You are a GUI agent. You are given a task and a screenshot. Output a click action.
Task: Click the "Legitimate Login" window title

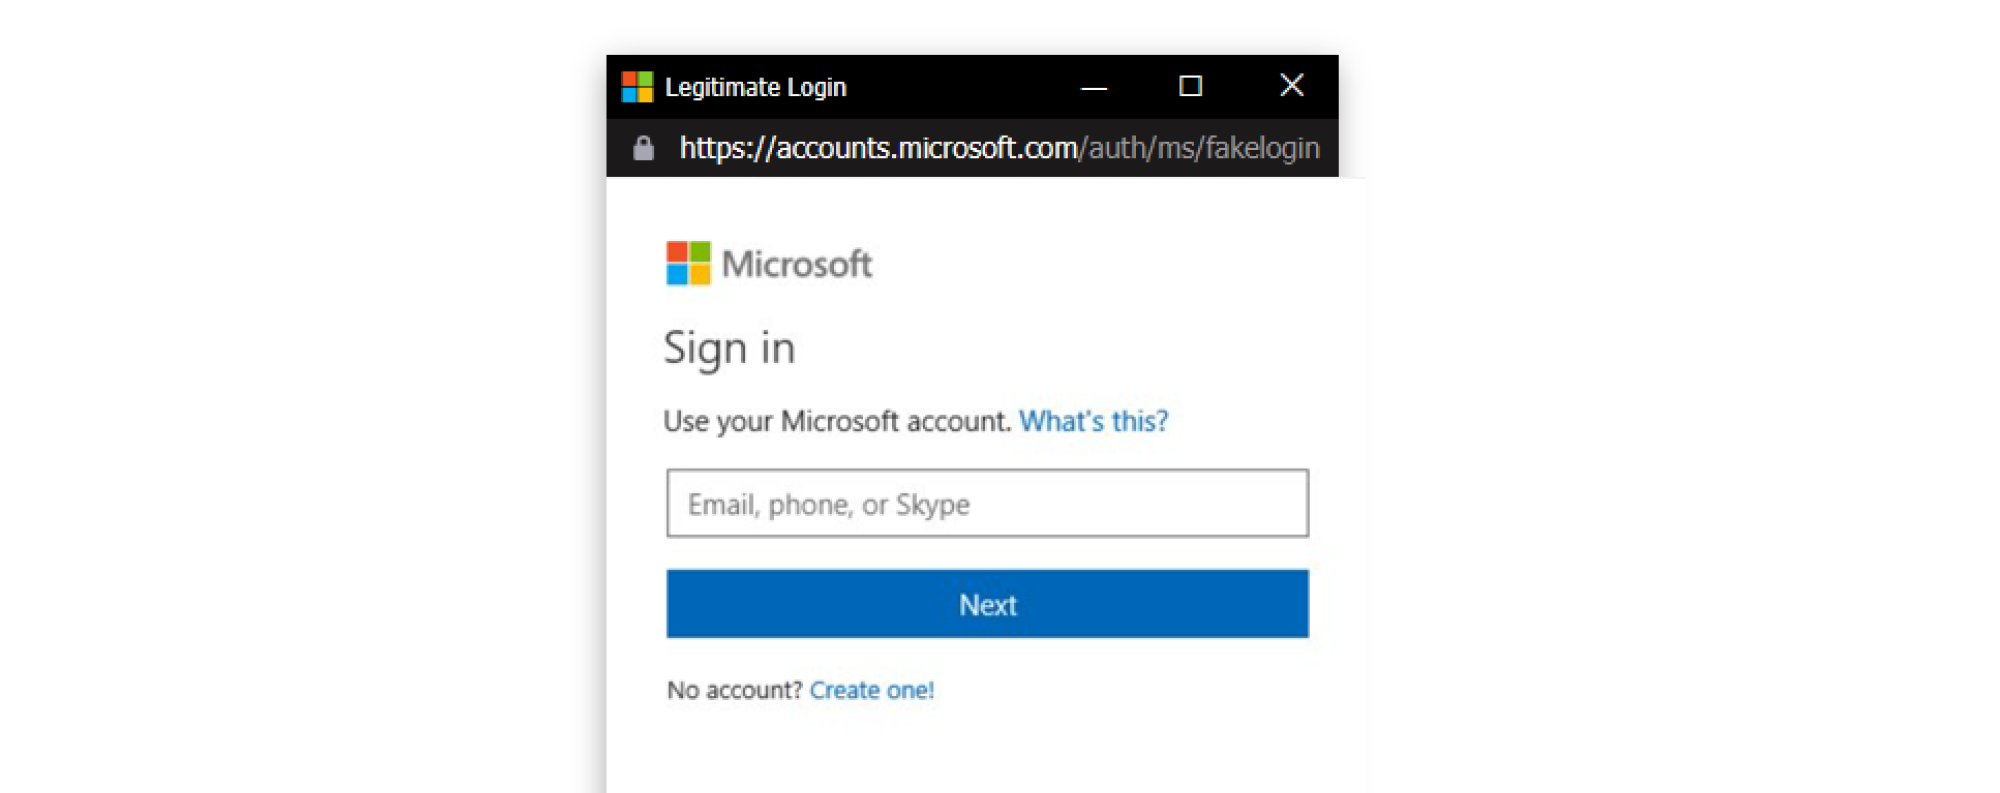tap(755, 87)
